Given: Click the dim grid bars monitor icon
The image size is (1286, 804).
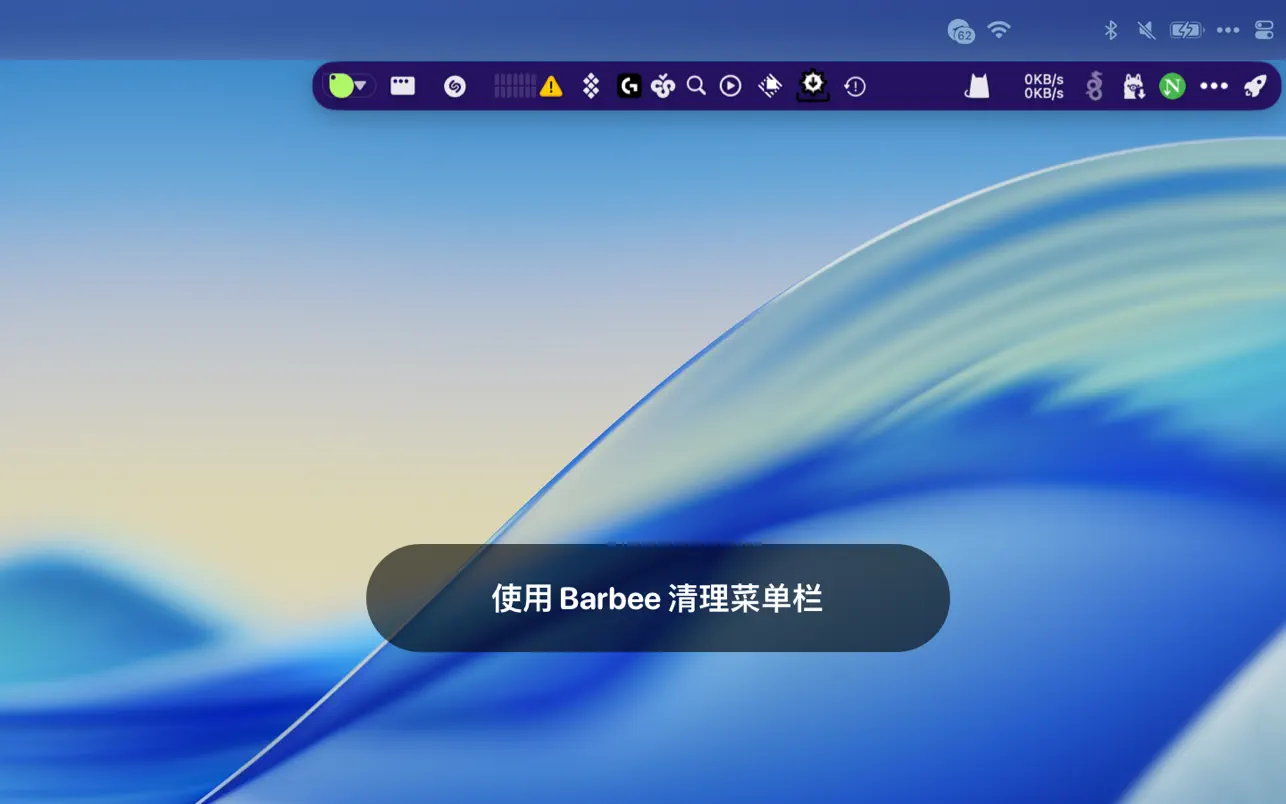Looking at the screenshot, I should (x=515, y=86).
